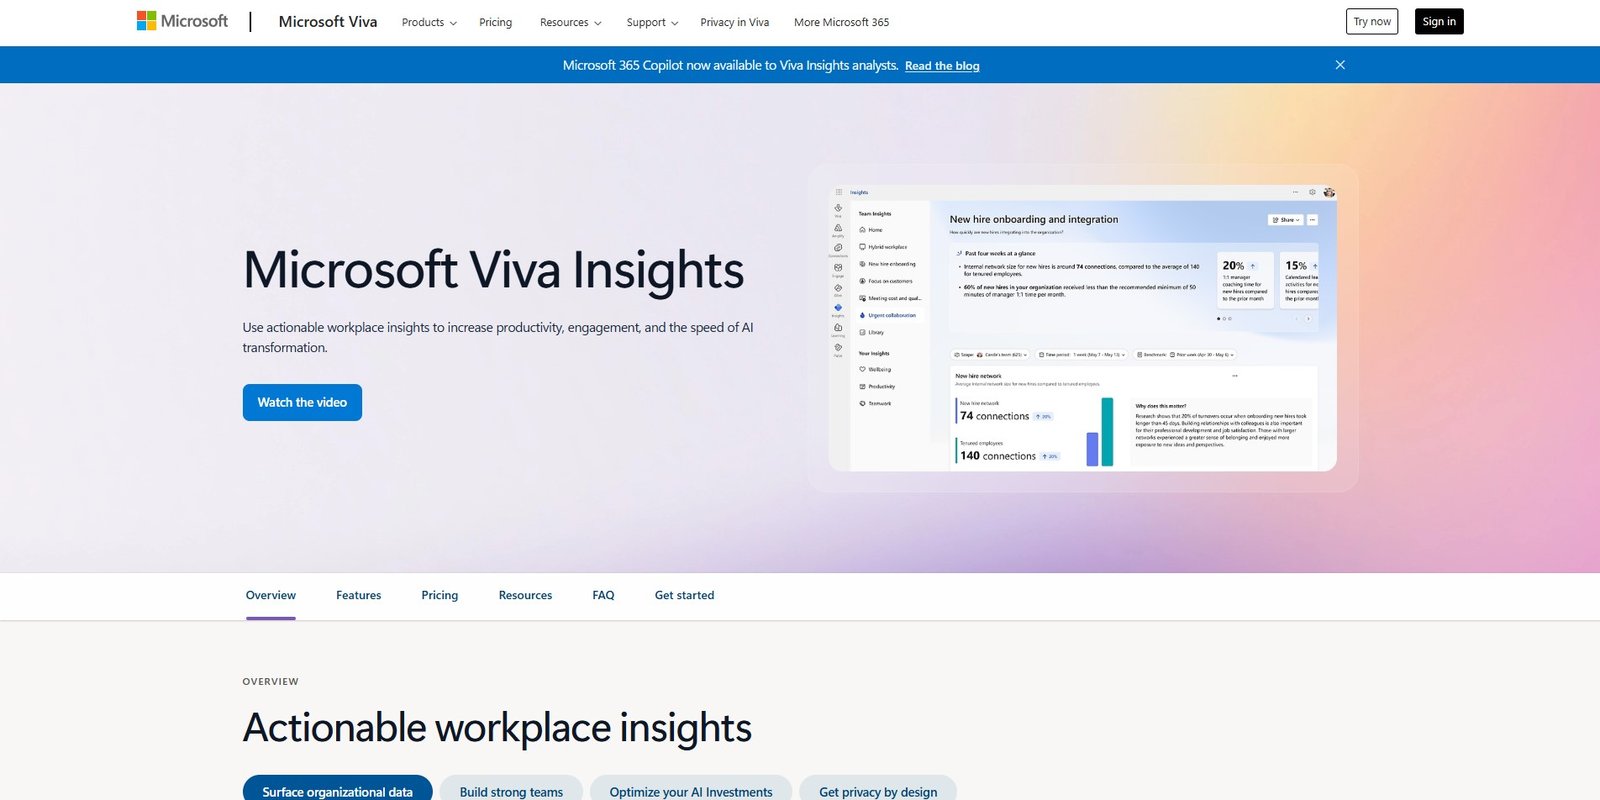Viewport: 1600px width, 800px height.
Task: Select the Get privacy by design pill
Action: (x=878, y=791)
